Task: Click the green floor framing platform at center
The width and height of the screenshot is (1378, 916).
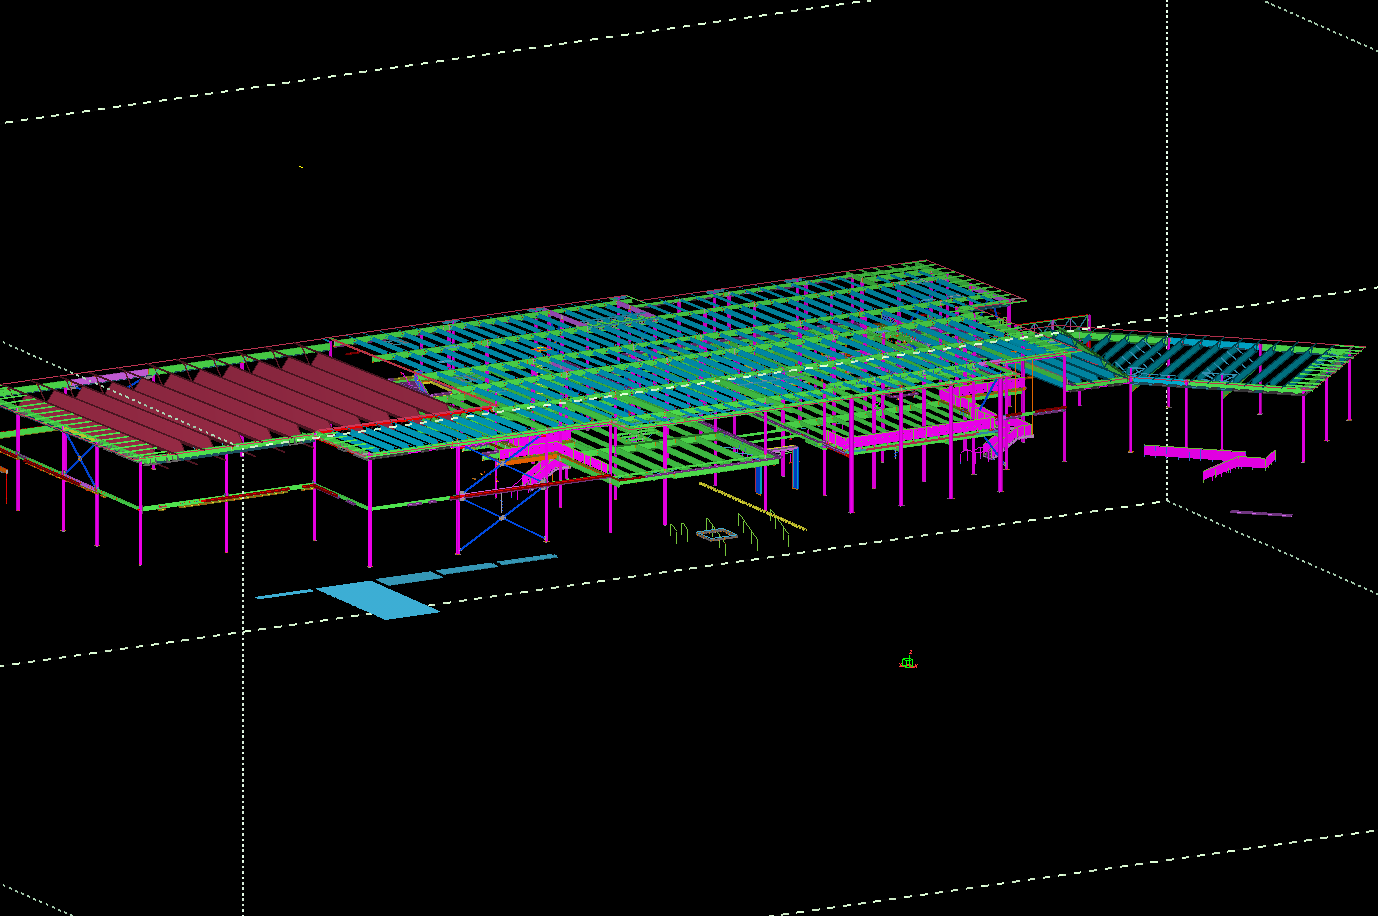Action: [x=690, y=455]
